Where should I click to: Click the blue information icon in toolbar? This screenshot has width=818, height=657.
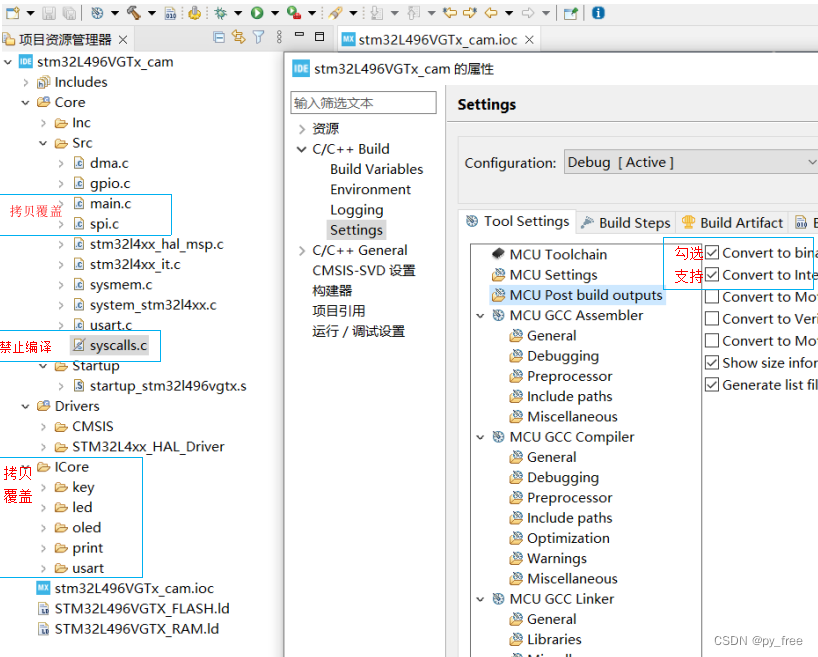(x=598, y=13)
